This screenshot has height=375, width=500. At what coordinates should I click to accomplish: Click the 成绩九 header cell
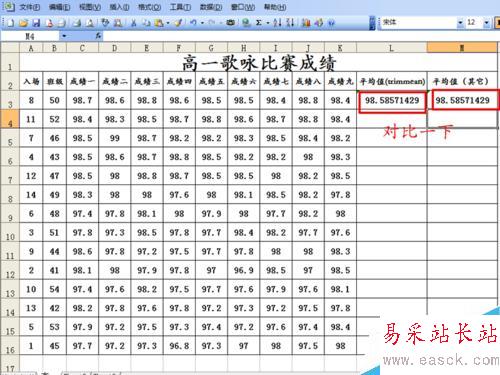click(340, 81)
